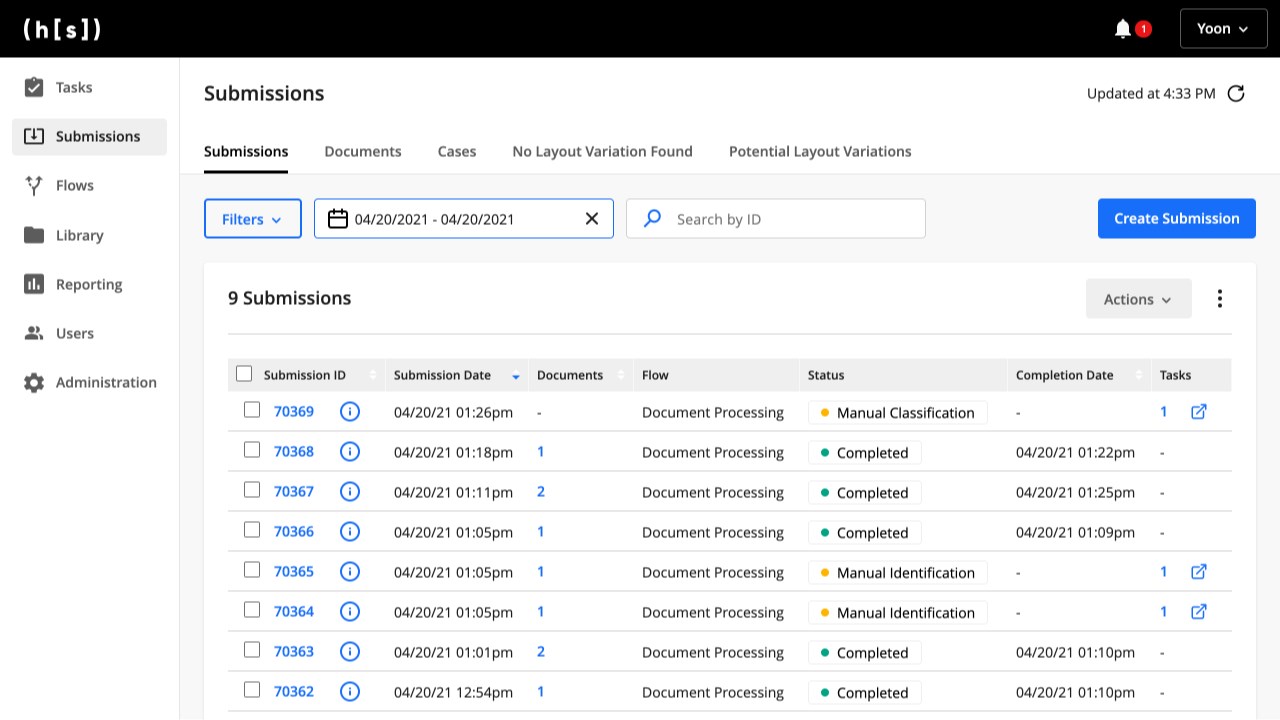Screen dimensions: 1280x720
Task: Go to Flows in sidebar
Action: [75, 186]
